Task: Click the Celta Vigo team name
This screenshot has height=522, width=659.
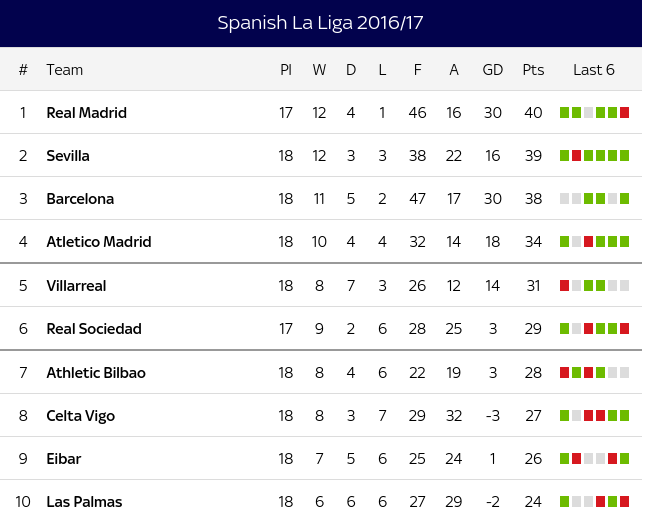Action: [x=81, y=416]
